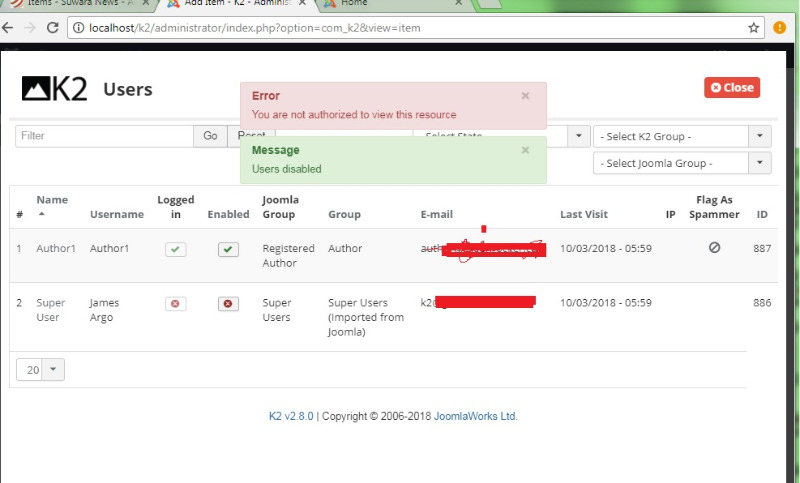Reload the page with refresh icon
This screenshot has width=800, height=483.
click(x=53, y=28)
